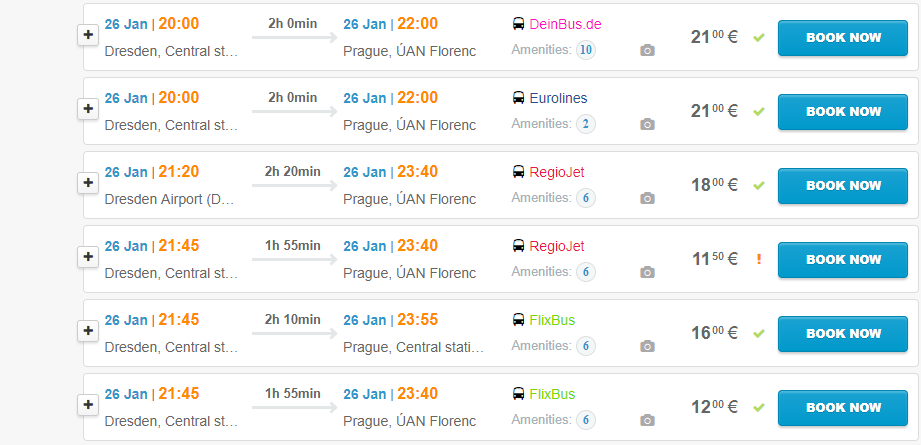This screenshot has height=445, width=921.
Task: Open photos camera icon for Eurolines trip
Action: pyautogui.click(x=647, y=124)
